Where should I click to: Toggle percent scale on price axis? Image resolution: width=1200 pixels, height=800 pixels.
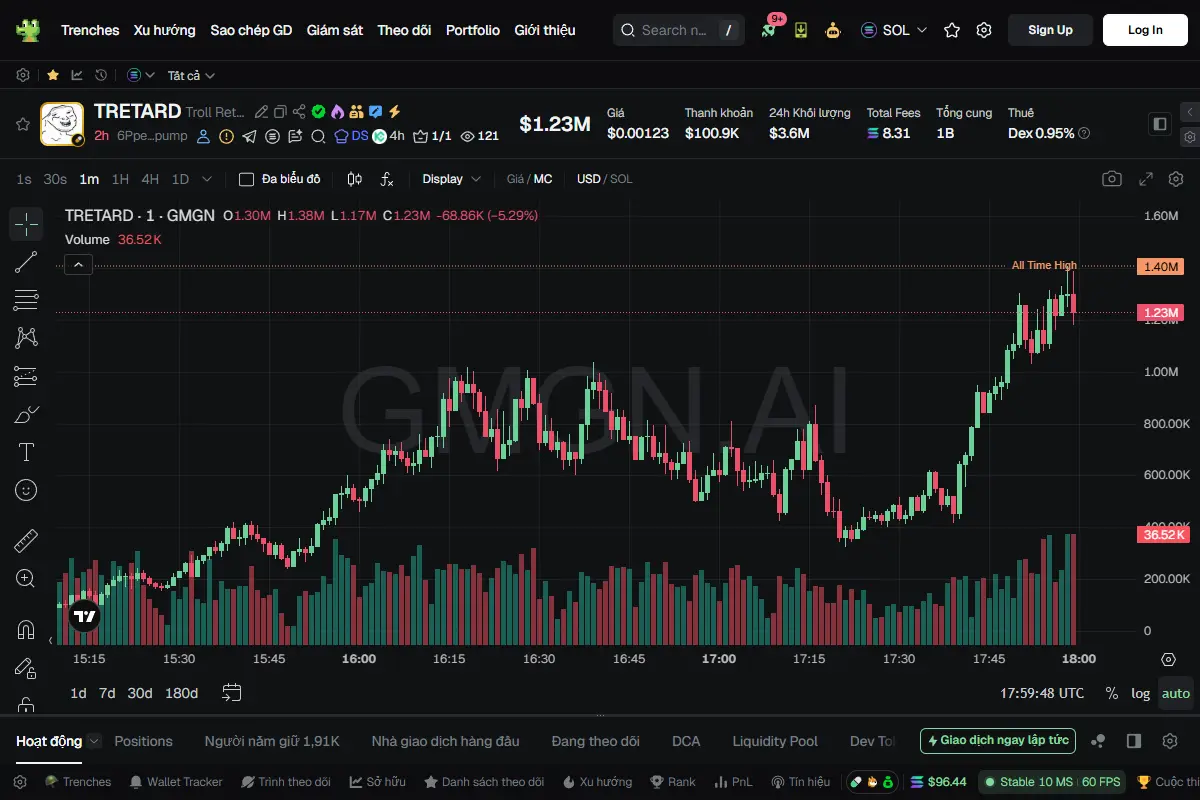pos(1112,693)
